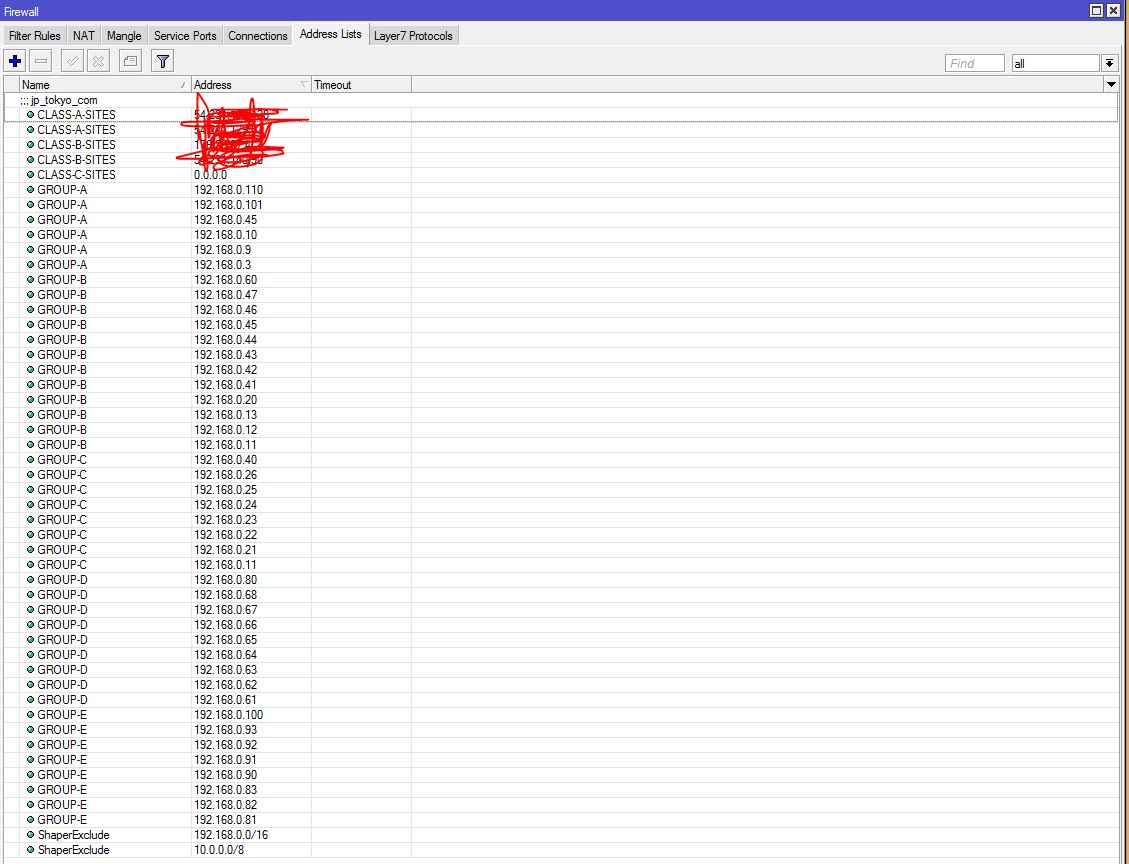Click address 192.168.0.68
The width and height of the screenshot is (1129, 864).
(x=225, y=595)
